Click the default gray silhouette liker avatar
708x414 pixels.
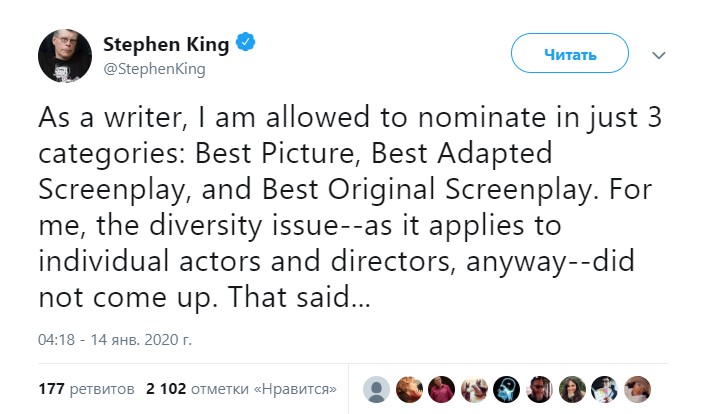376,388
